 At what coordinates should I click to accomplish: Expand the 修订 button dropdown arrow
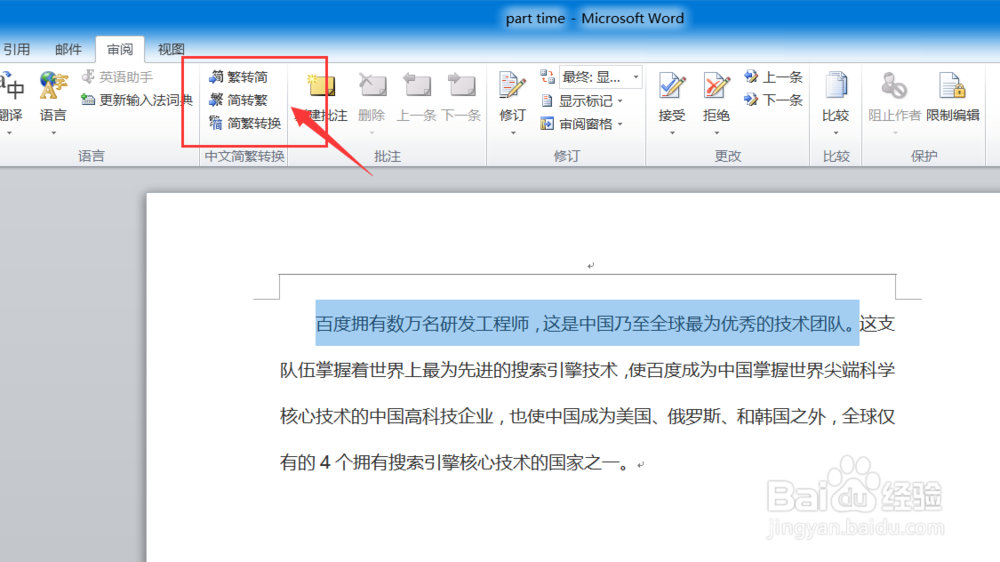click(513, 133)
